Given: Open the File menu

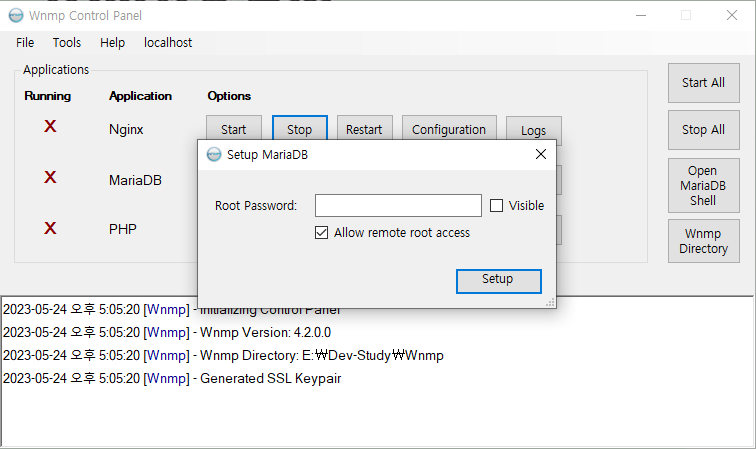Looking at the screenshot, I should tap(25, 43).
